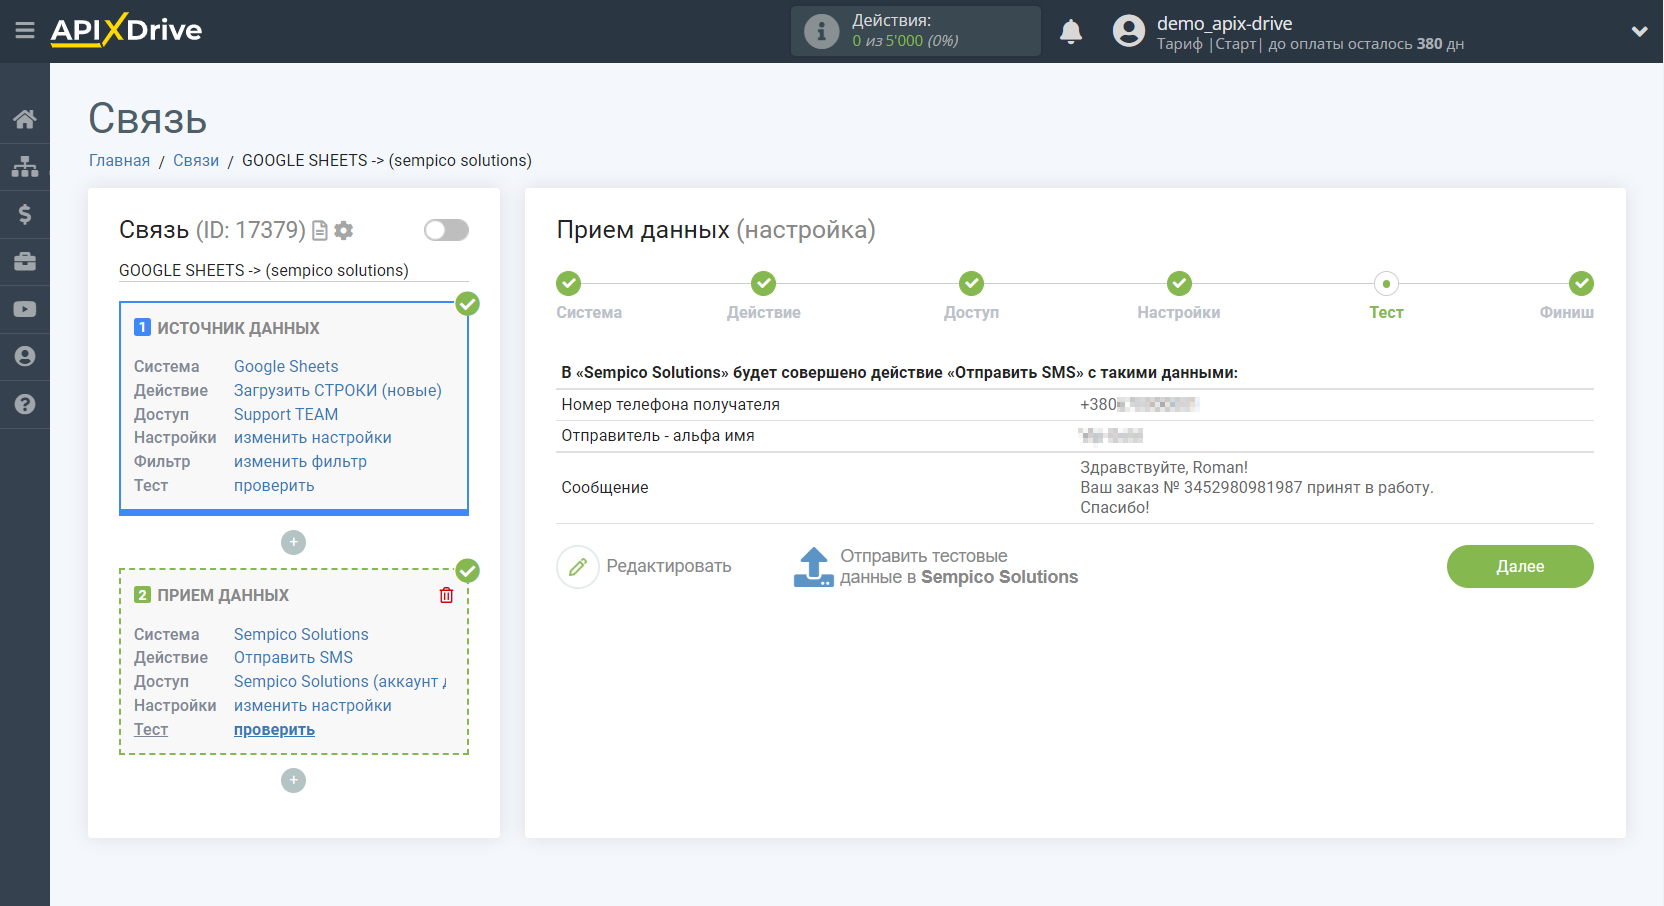
Task: Send test data to Sempico Solutions
Action: 959,566
